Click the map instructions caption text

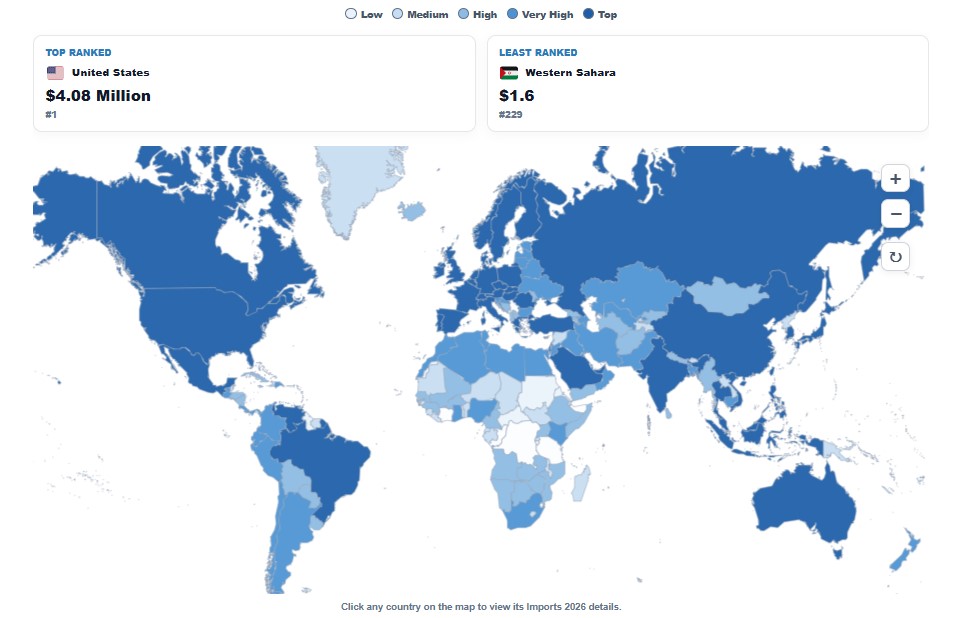(x=481, y=606)
